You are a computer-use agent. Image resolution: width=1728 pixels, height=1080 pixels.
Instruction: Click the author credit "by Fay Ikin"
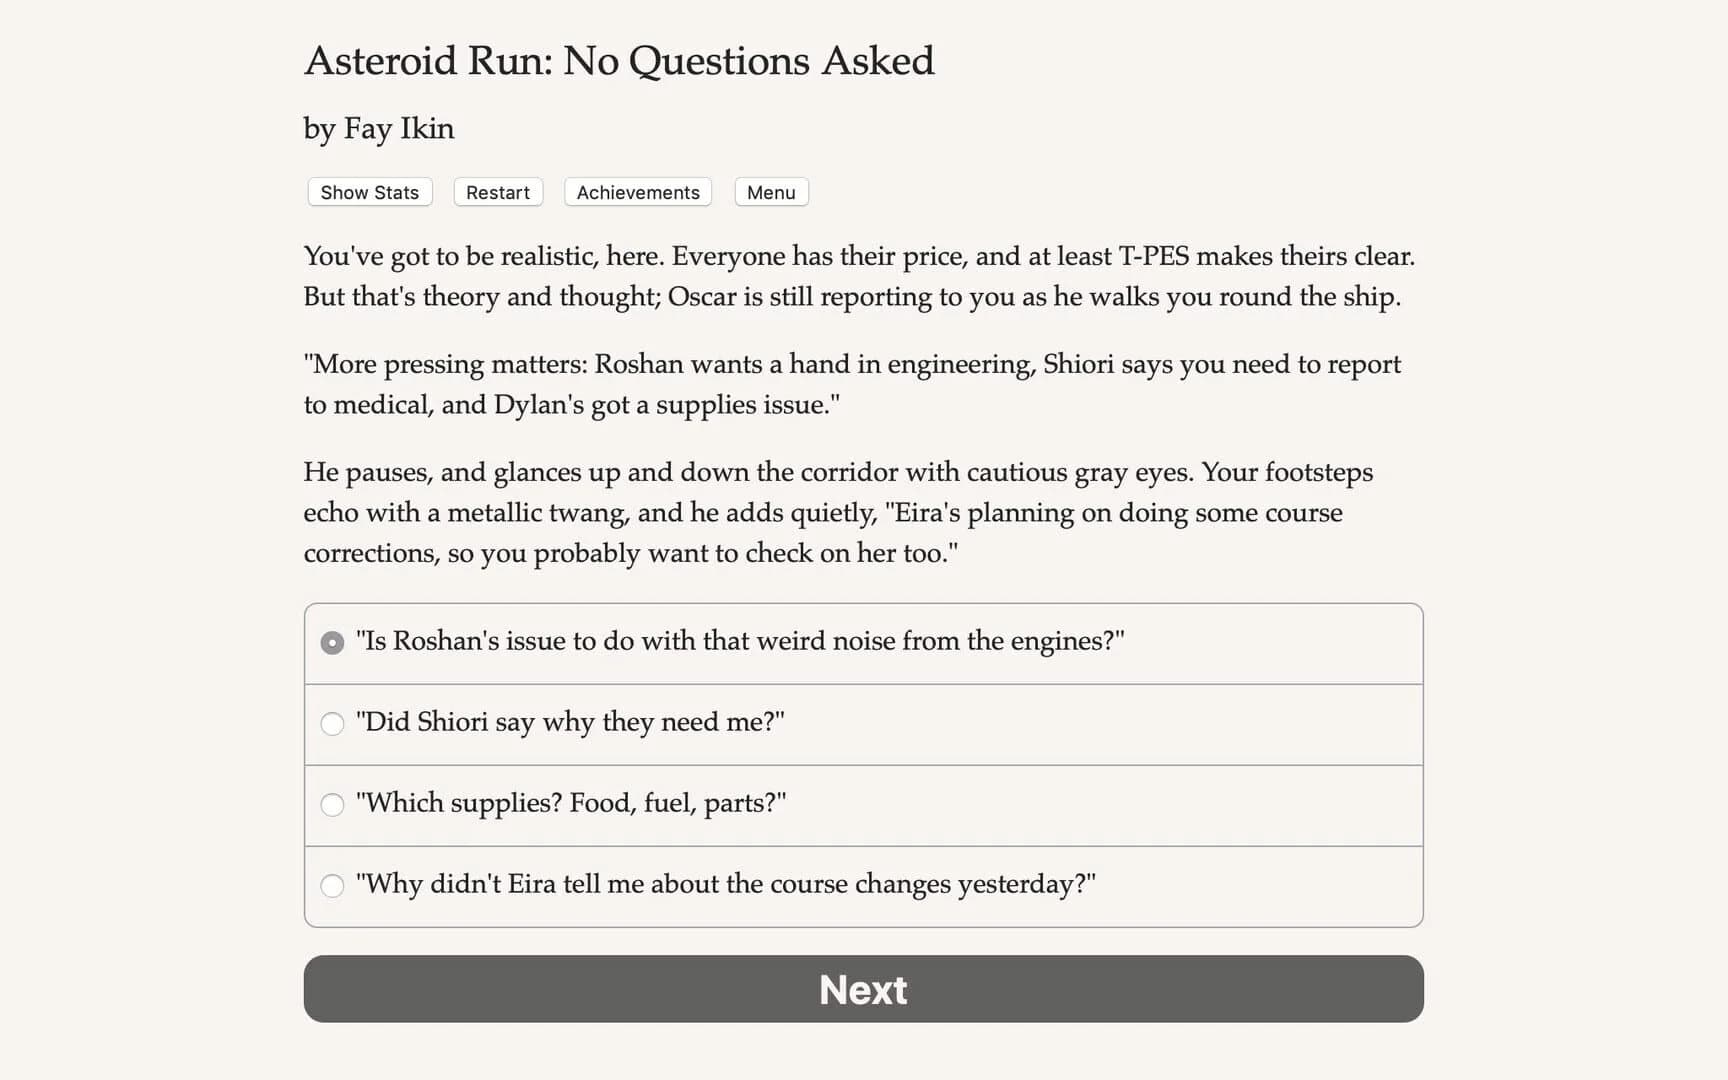tap(378, 129)
